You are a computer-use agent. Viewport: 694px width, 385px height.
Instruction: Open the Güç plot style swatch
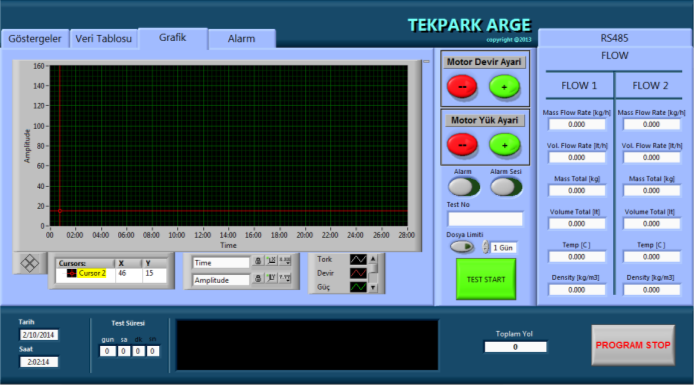358,287
